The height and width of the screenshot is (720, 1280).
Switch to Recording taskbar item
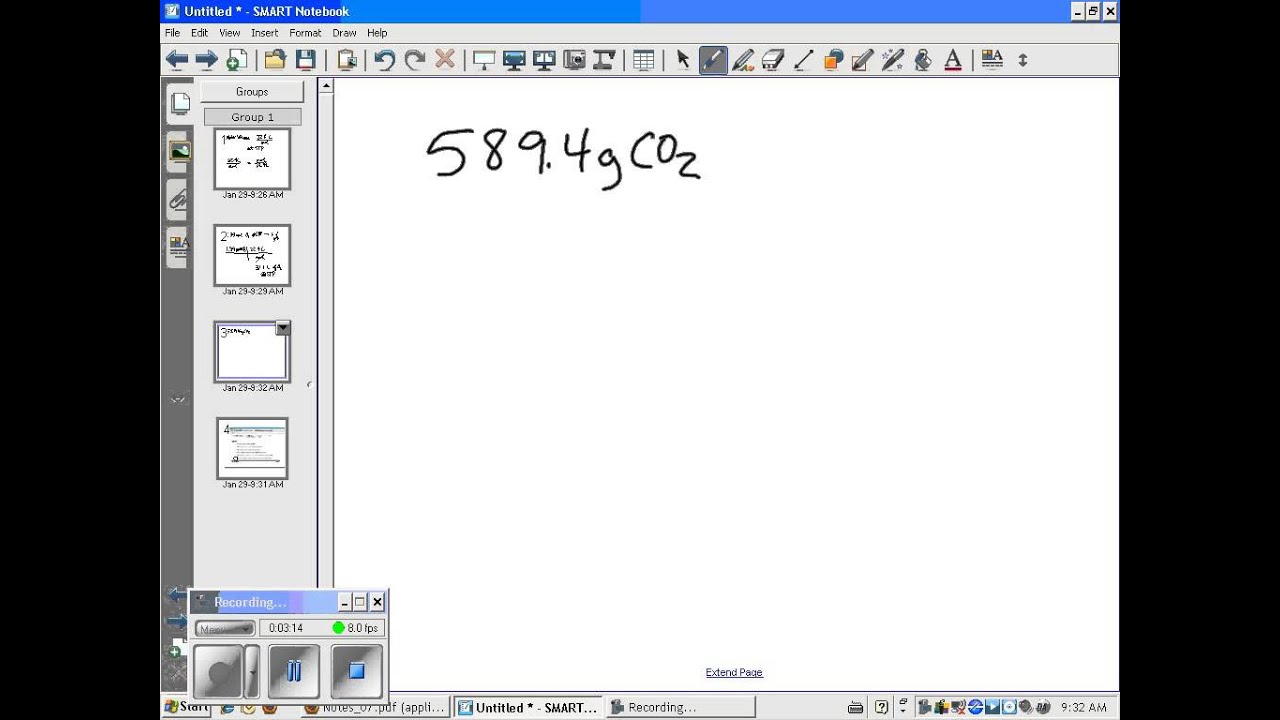tap(680, 707)
